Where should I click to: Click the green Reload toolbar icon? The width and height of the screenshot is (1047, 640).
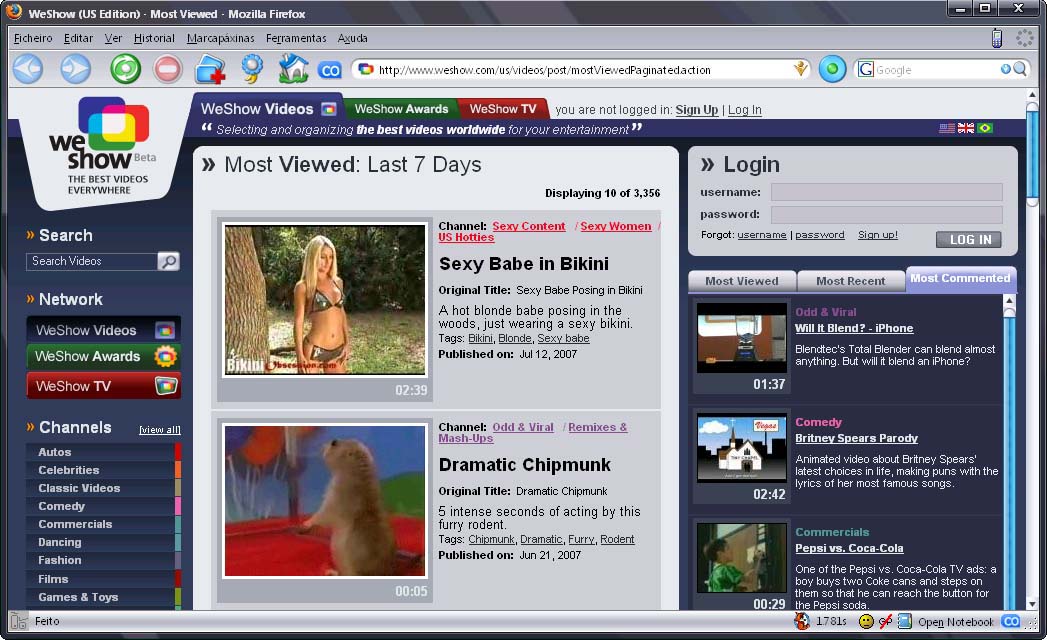point(126,69)
